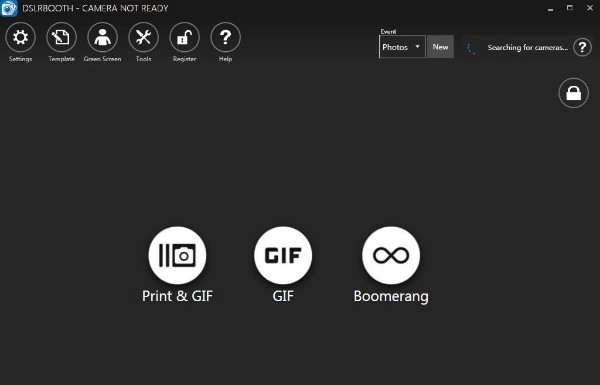Screen dimensions: 600x385
Task: Start a Boomerang session
Action: [391, 255]
